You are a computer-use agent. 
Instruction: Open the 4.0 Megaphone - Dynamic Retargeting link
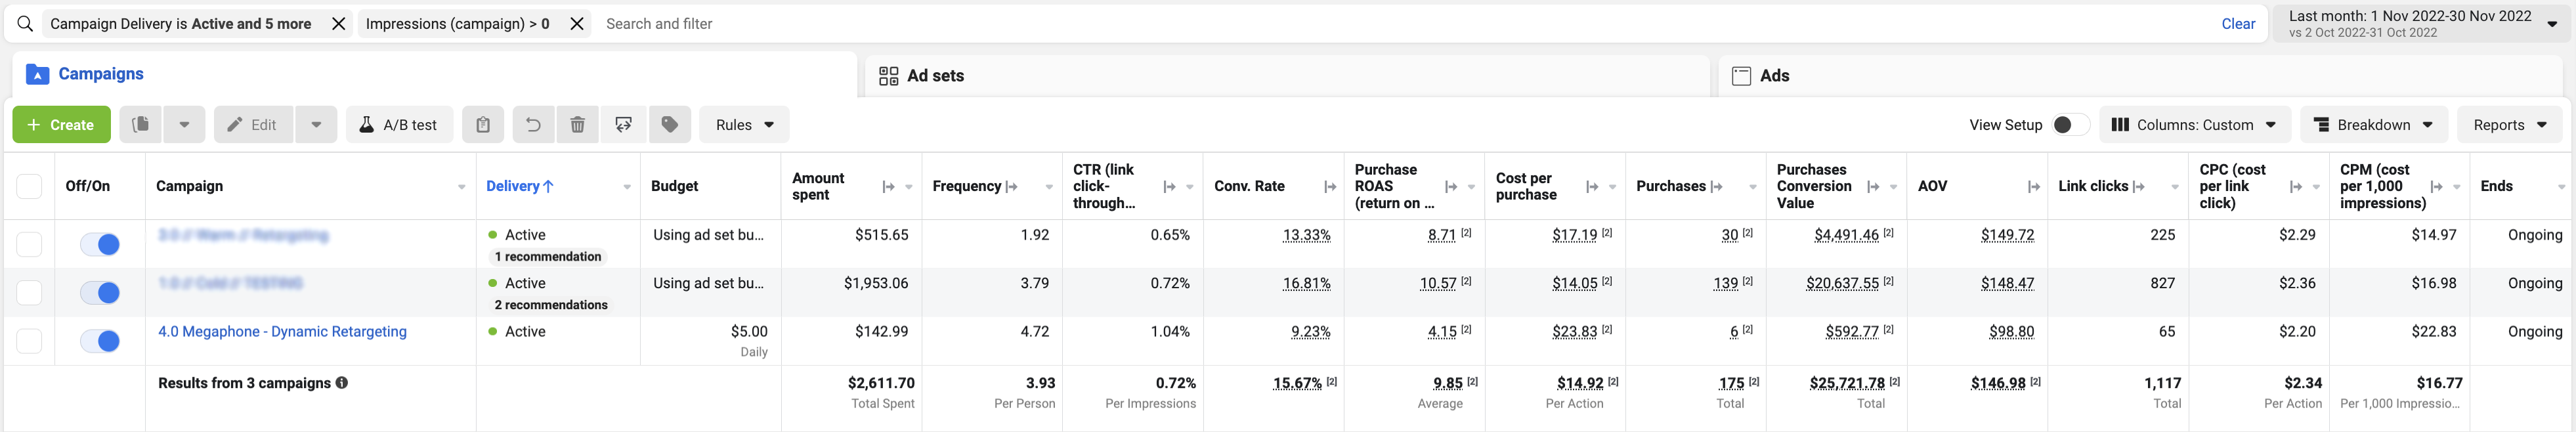pyautogui.click(x=282, y=332)
